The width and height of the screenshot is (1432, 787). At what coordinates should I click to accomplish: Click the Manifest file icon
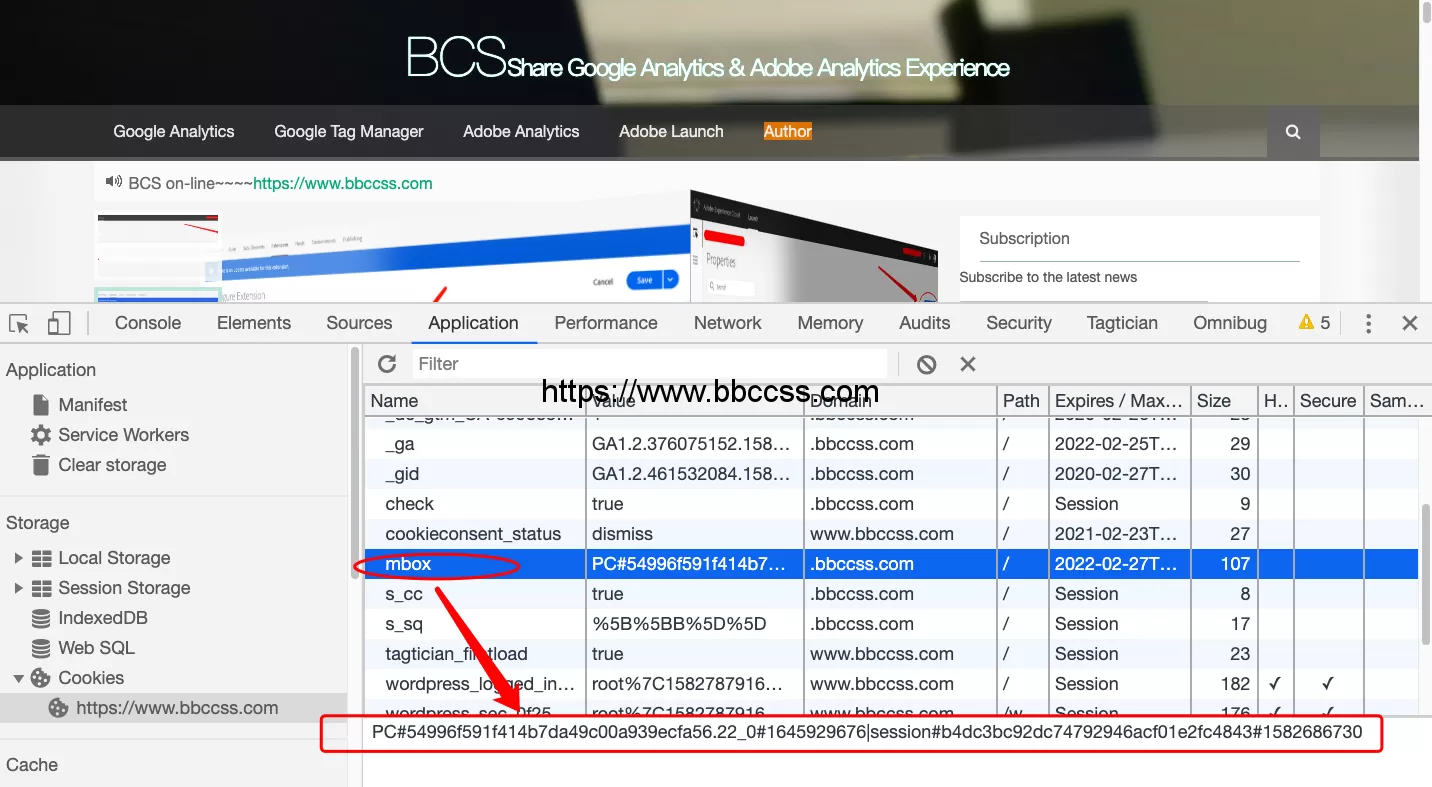tap(41, 405)
